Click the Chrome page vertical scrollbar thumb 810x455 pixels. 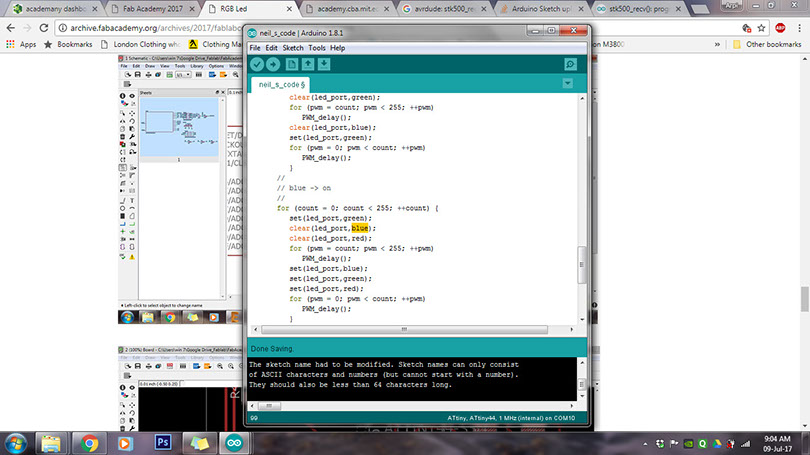[x=804, y=299]
